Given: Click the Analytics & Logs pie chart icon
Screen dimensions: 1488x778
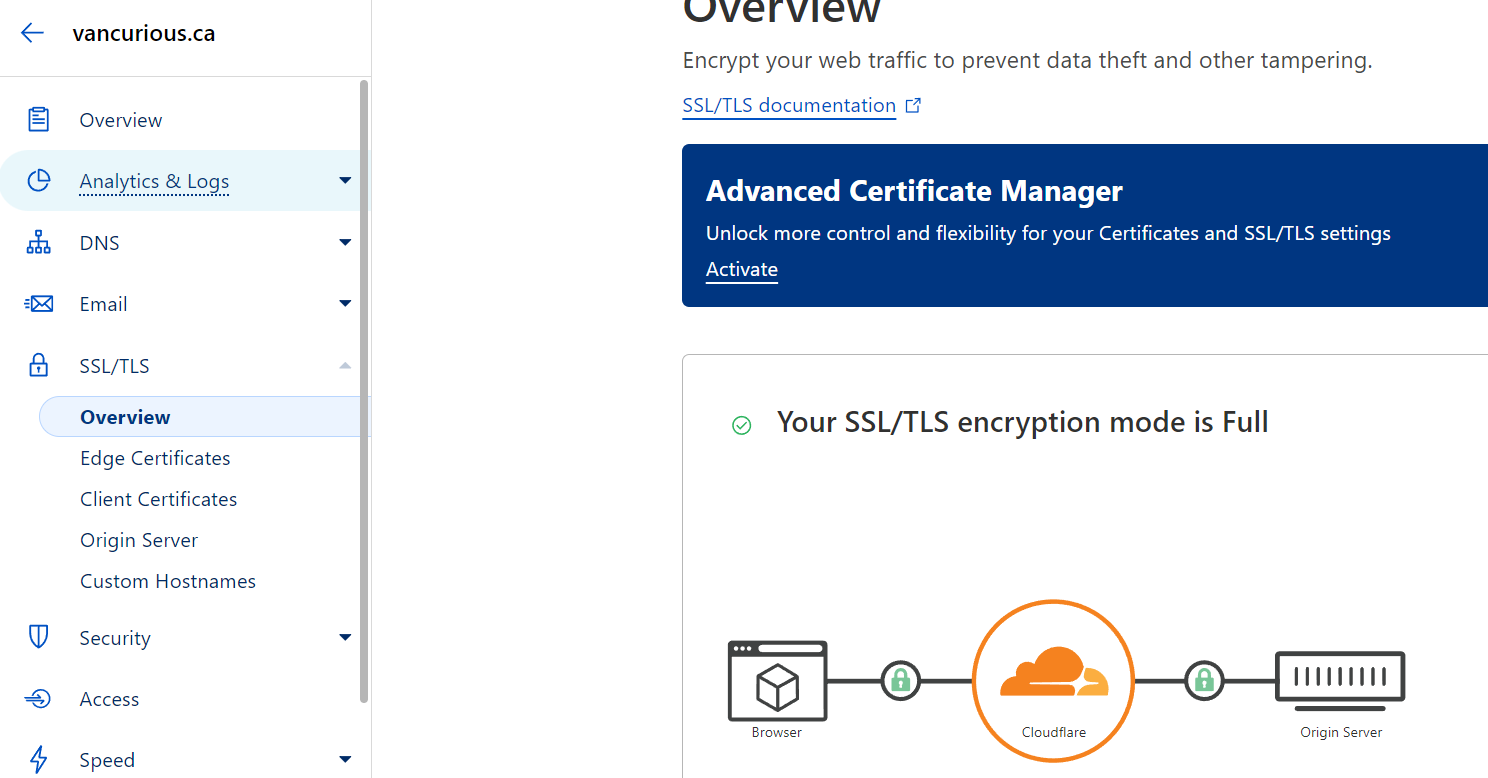Looking at the screenshot, I should pos(38,181).
